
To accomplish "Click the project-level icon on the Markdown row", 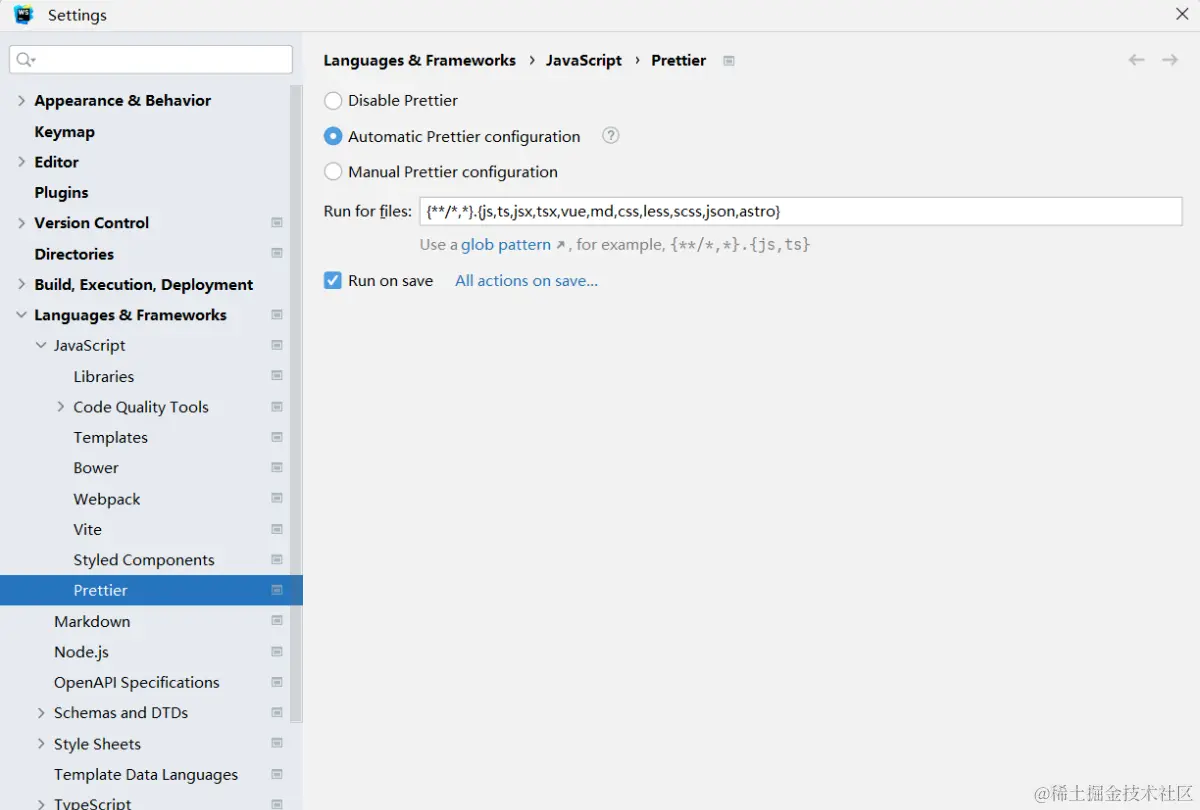I will tap(277, 621).
